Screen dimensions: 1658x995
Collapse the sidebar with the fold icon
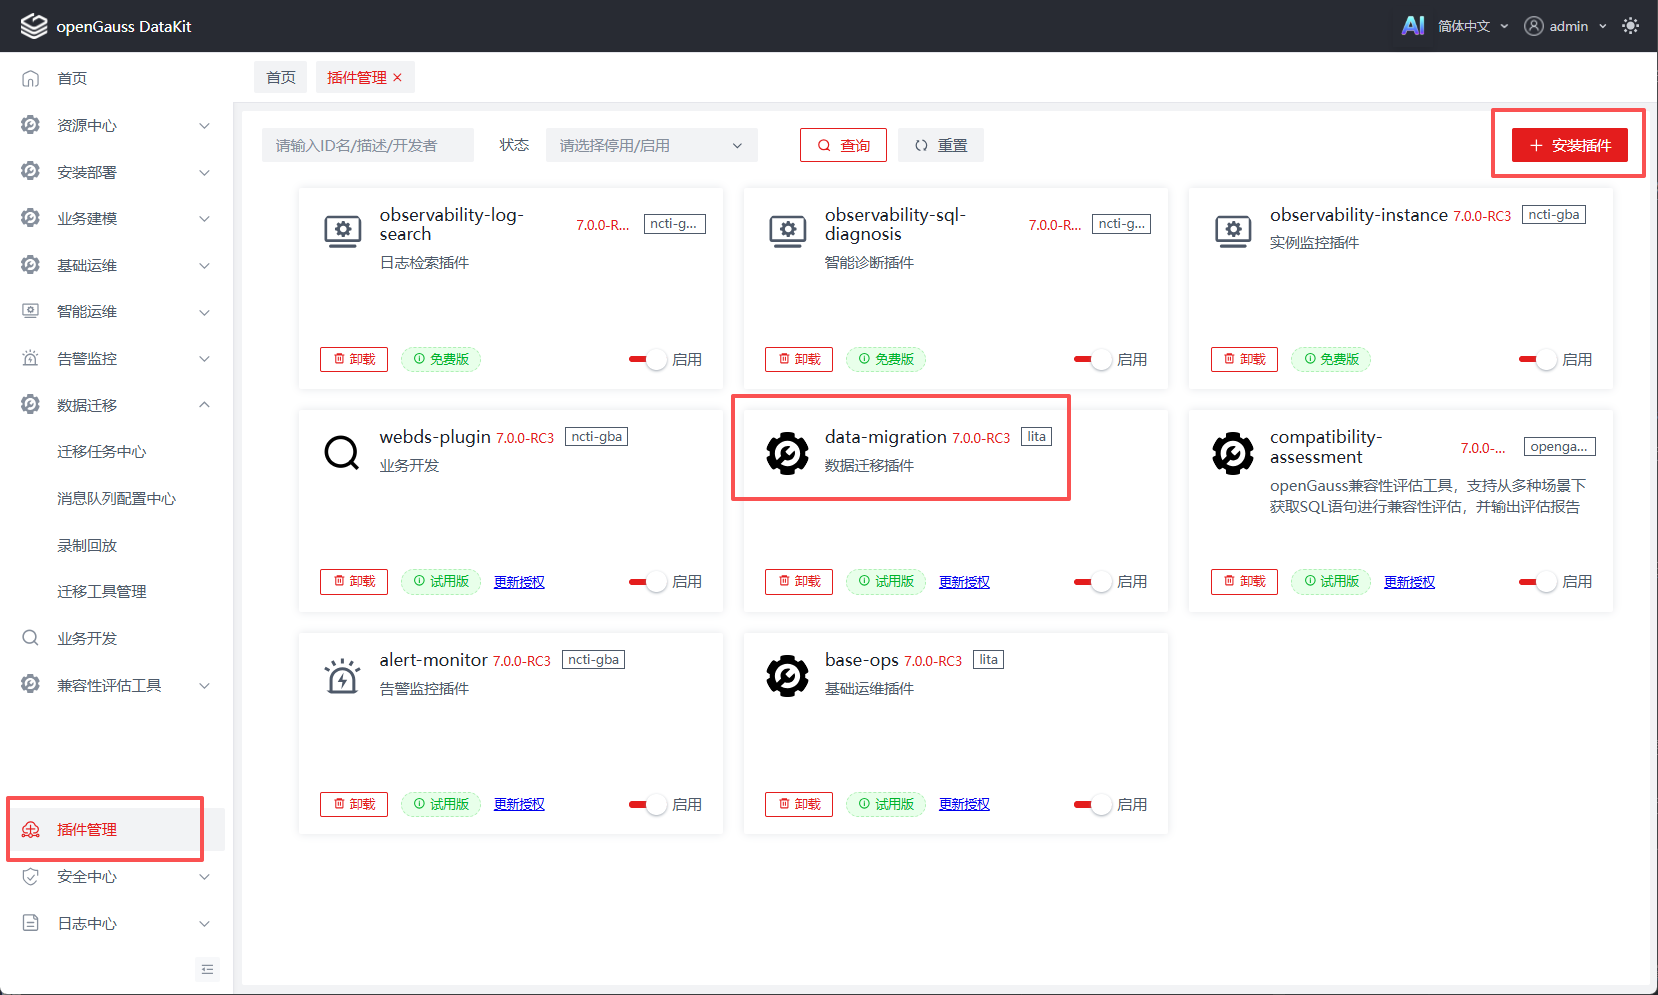point(207,969)
